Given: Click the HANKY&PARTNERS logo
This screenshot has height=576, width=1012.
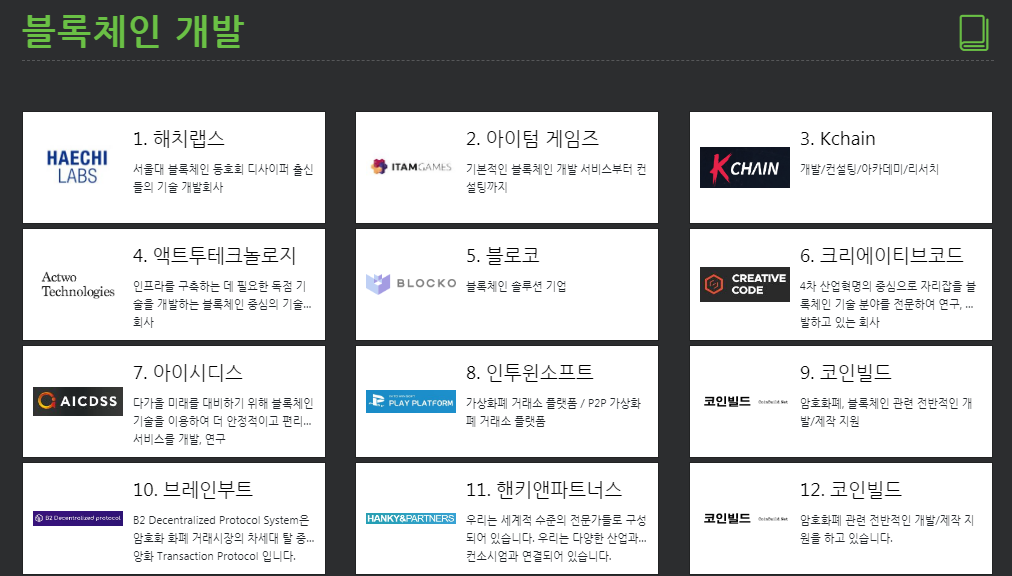Looking at the screenshot, I should [410, 518].
